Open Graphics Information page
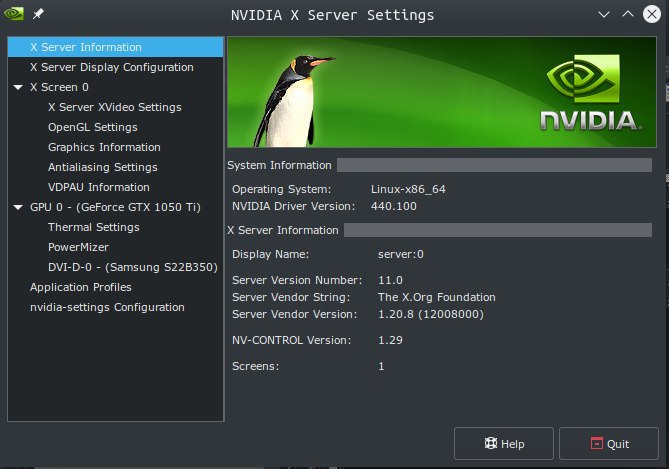 104,147
